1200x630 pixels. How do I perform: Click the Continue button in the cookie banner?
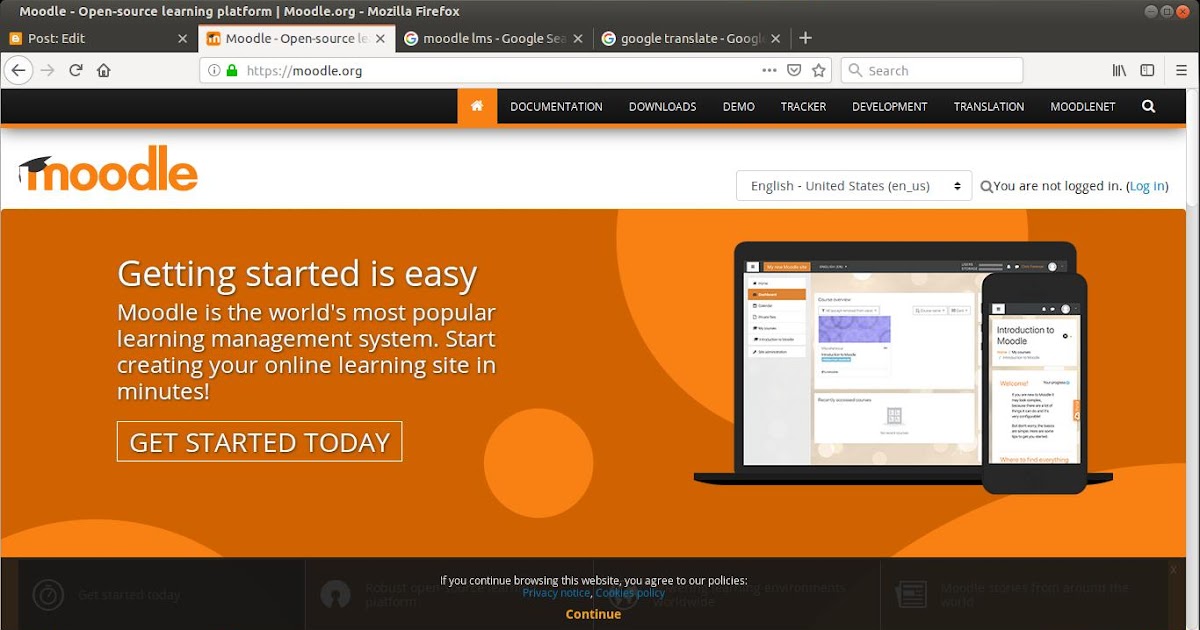592,613
